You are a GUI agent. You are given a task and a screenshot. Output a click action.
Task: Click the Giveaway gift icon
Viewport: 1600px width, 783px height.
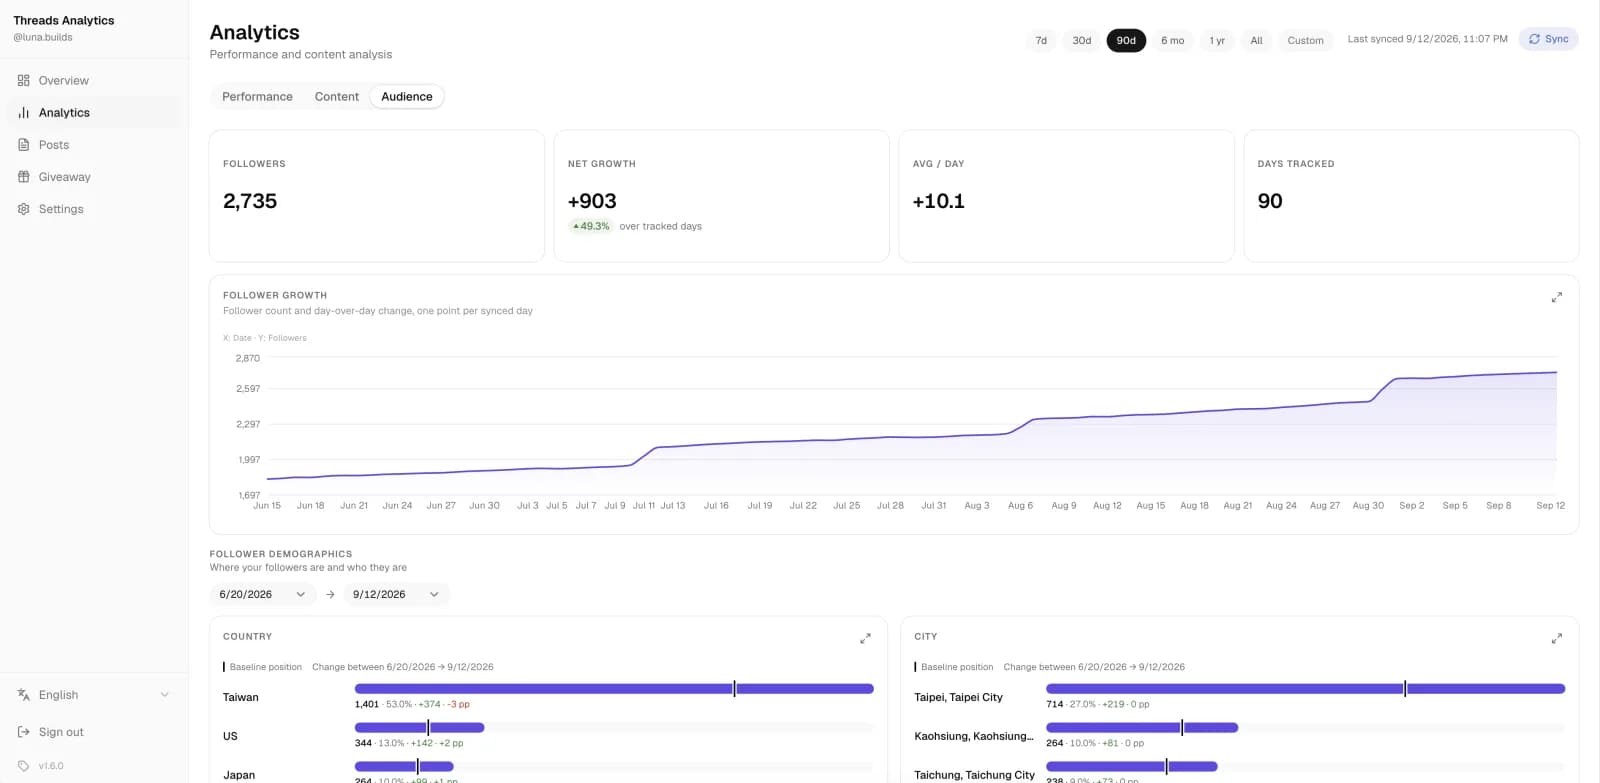coord(23,176)
